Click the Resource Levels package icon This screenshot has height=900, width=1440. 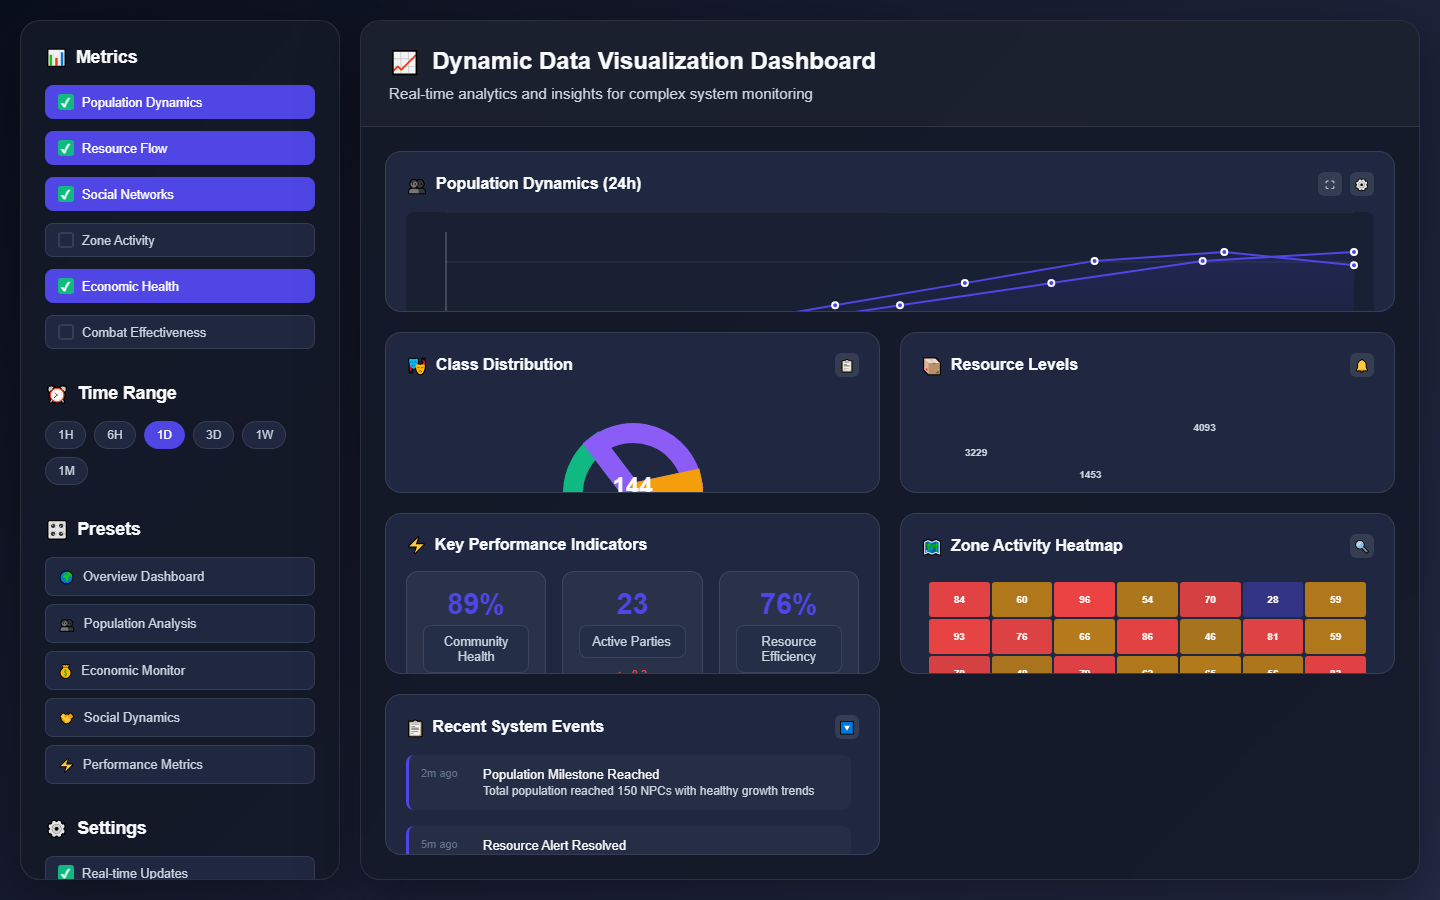click(932, 366)
